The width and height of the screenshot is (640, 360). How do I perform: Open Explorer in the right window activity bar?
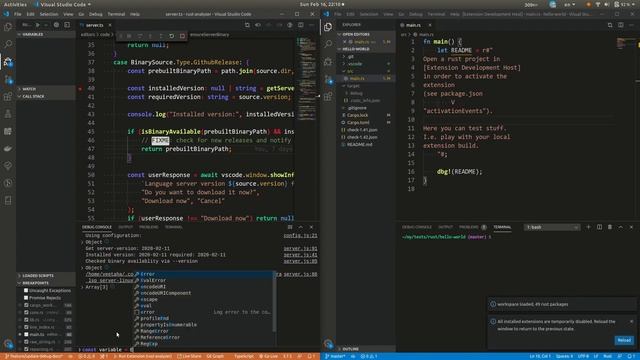328,27
